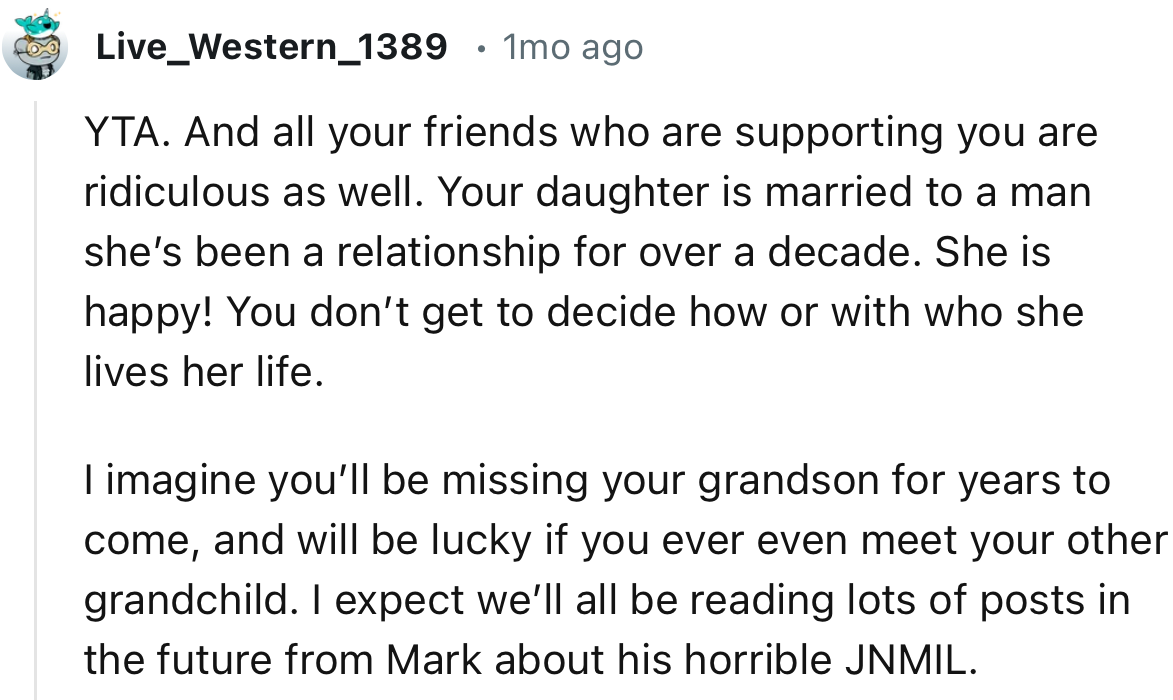Click the word "decade" in the comment
This screenshot has width=1173, height=700.
tap(842, 253)
